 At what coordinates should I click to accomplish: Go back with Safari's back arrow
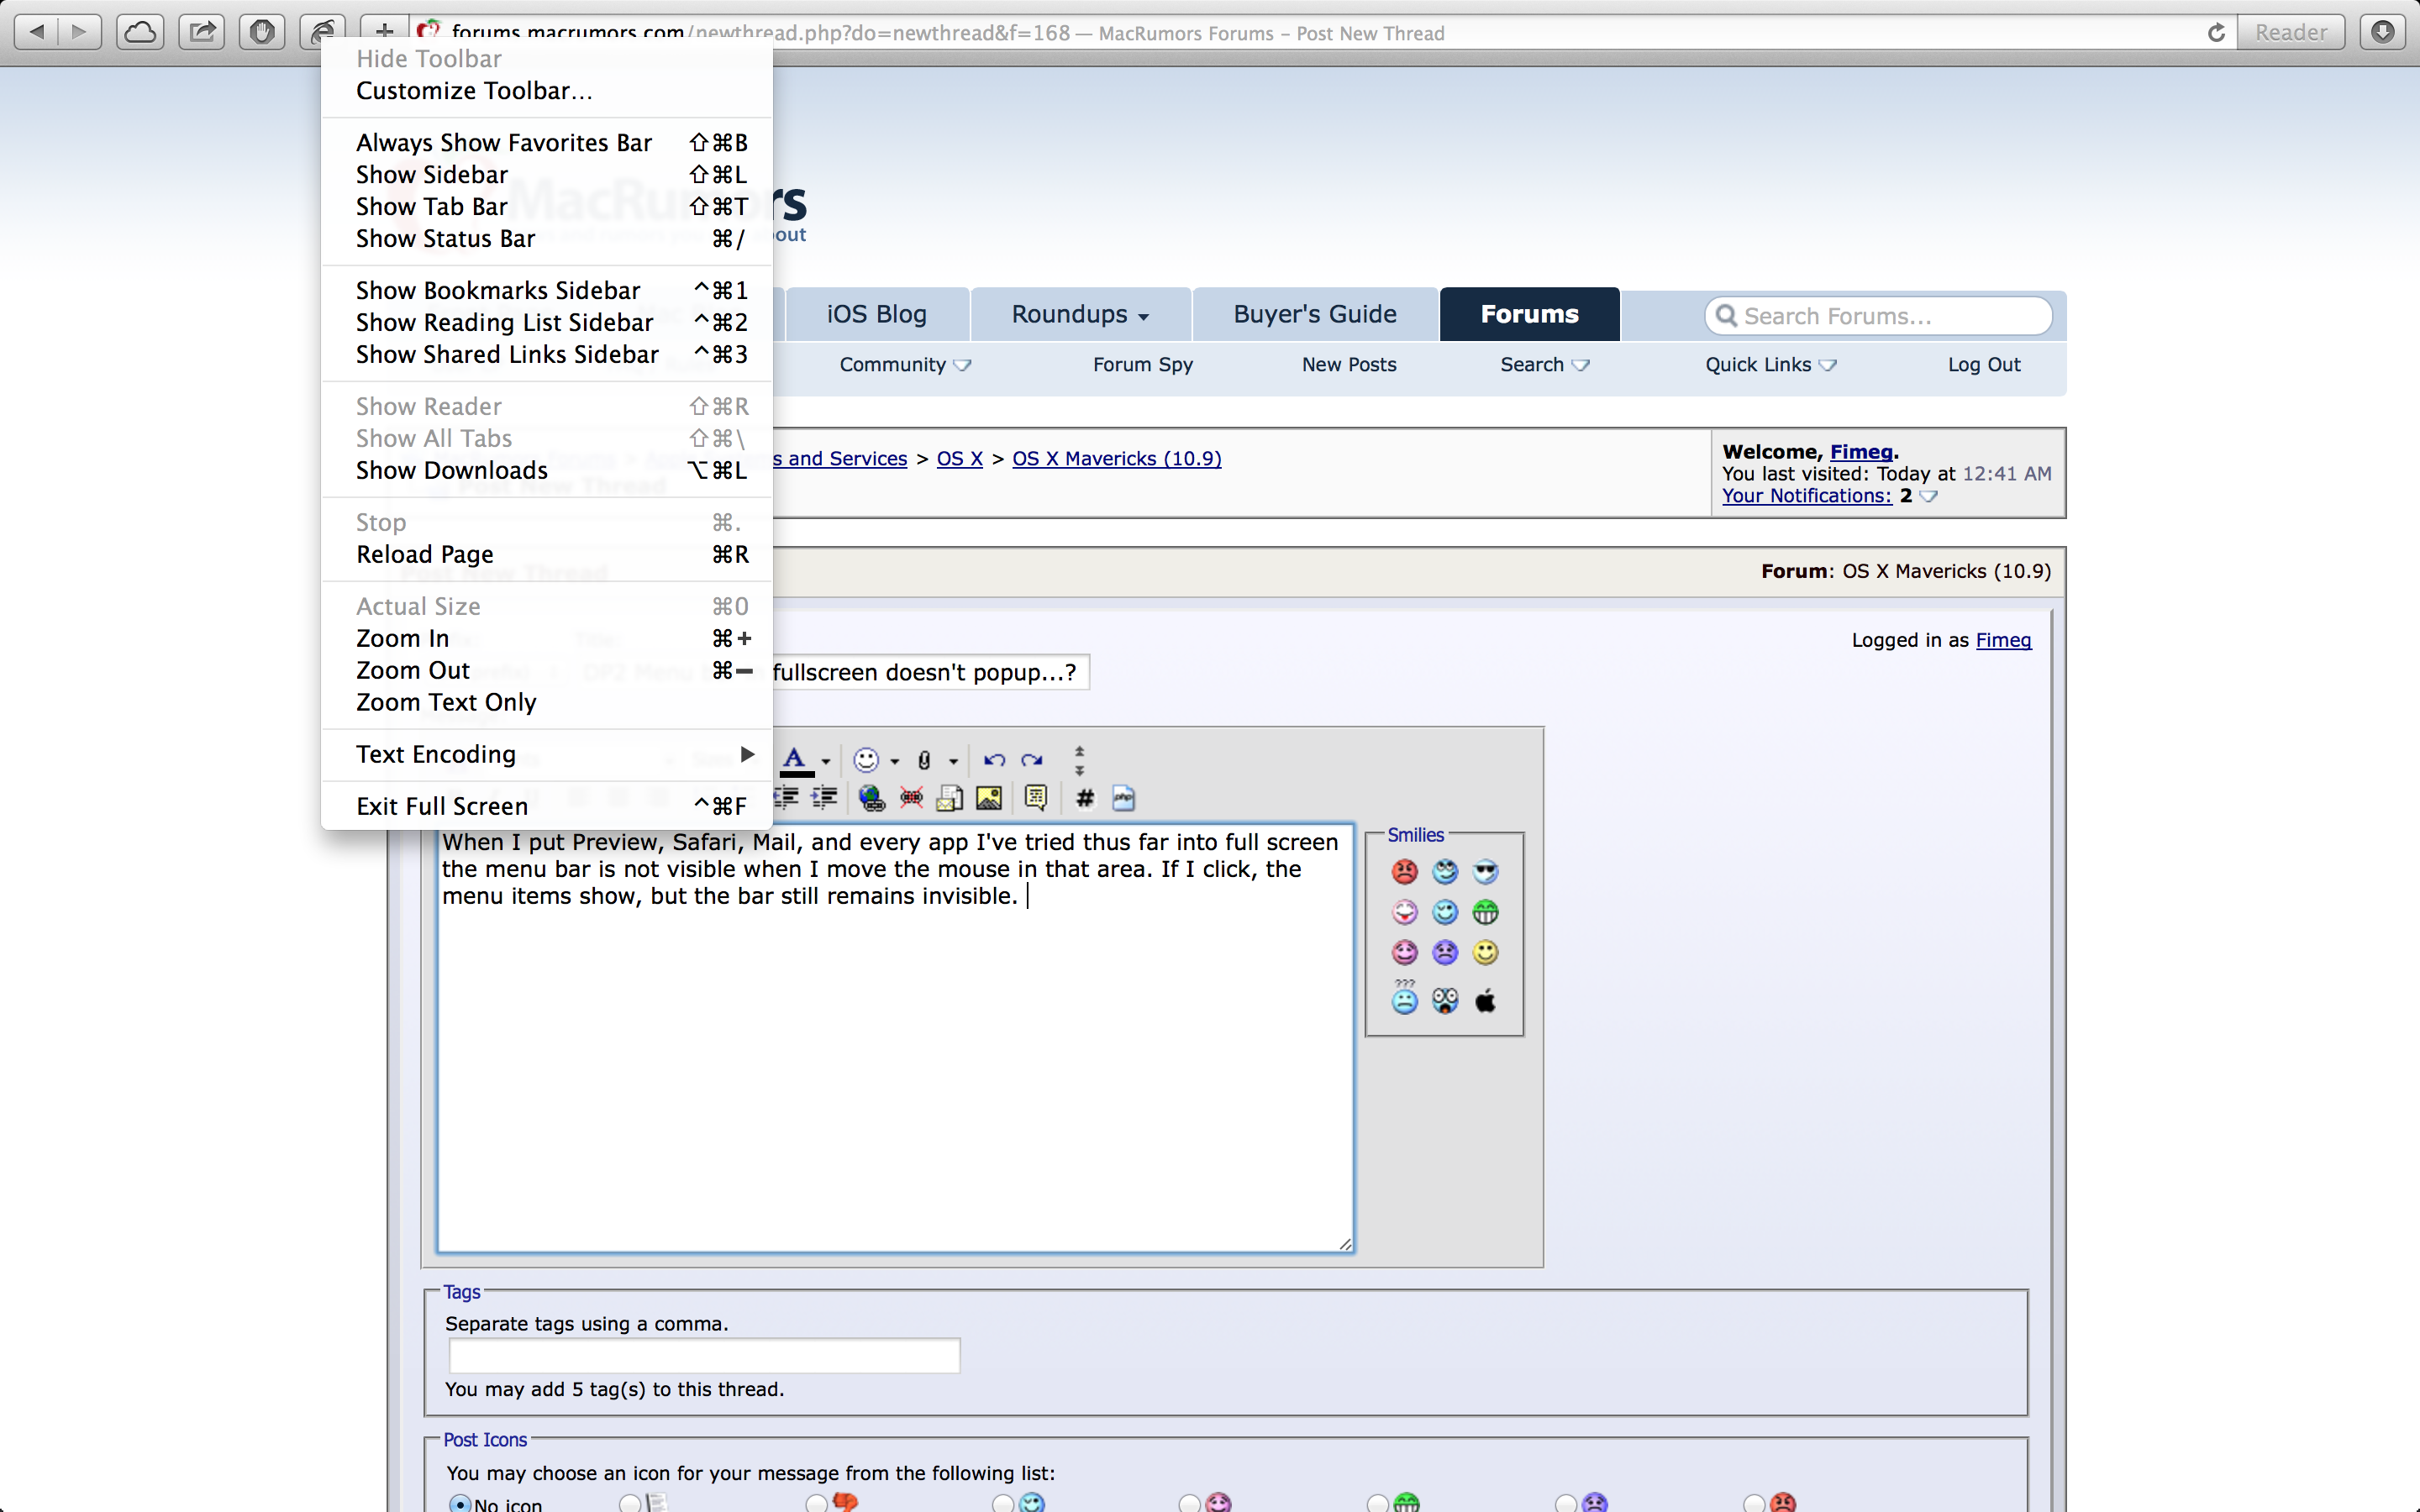click(x=37, y=32)
